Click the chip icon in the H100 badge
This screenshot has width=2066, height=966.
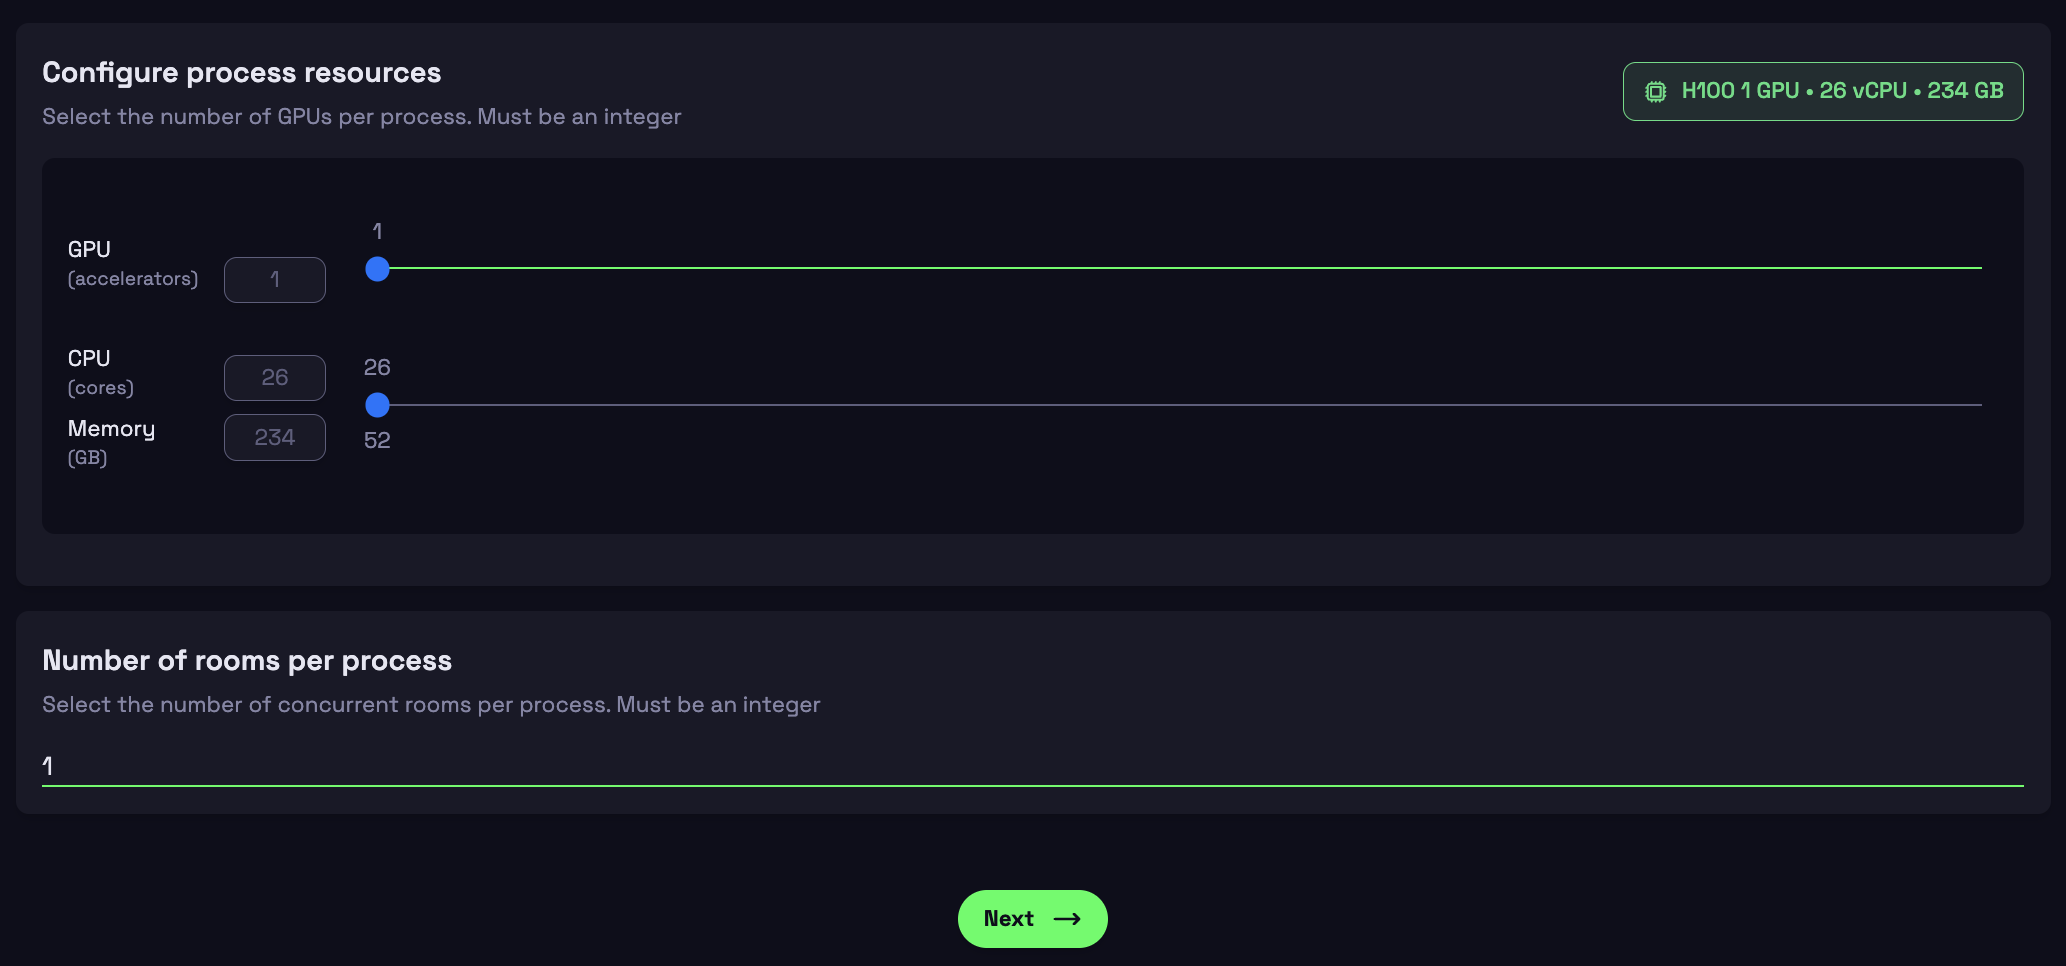click(1656, 92)
